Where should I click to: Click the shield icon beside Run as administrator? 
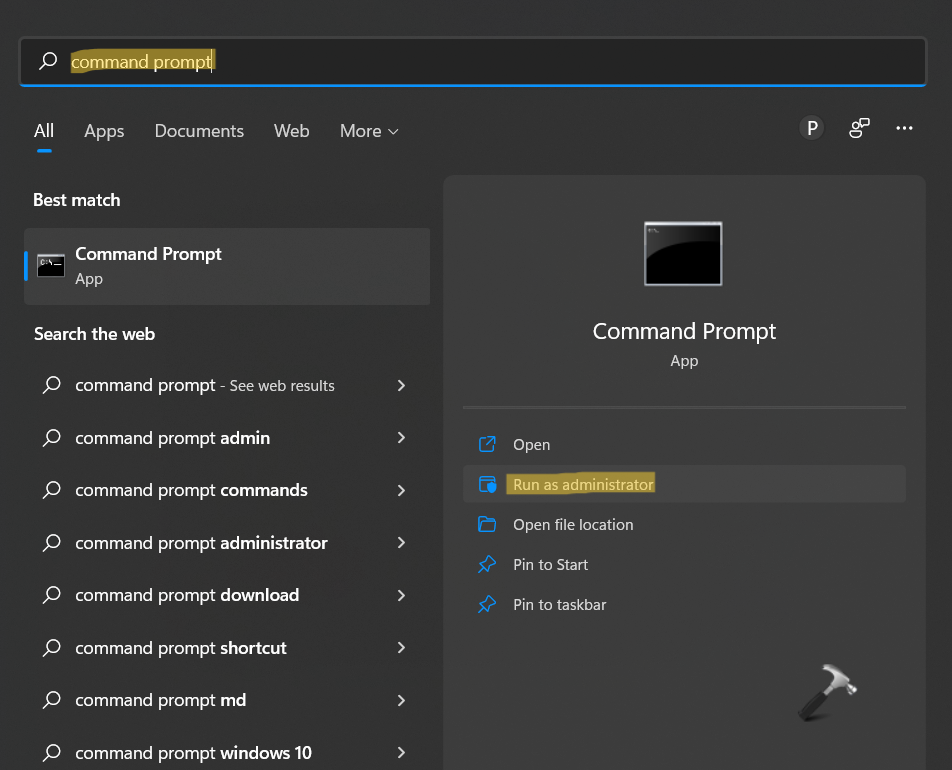pyautogui.click(x=487, y=485)
